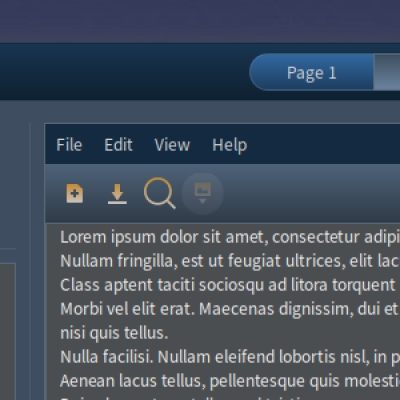The height and width of the screenshot is (400, 400).
Task: Click the line starting "Class aptent taciti sociosqu"
Action: tap(227, 285)
